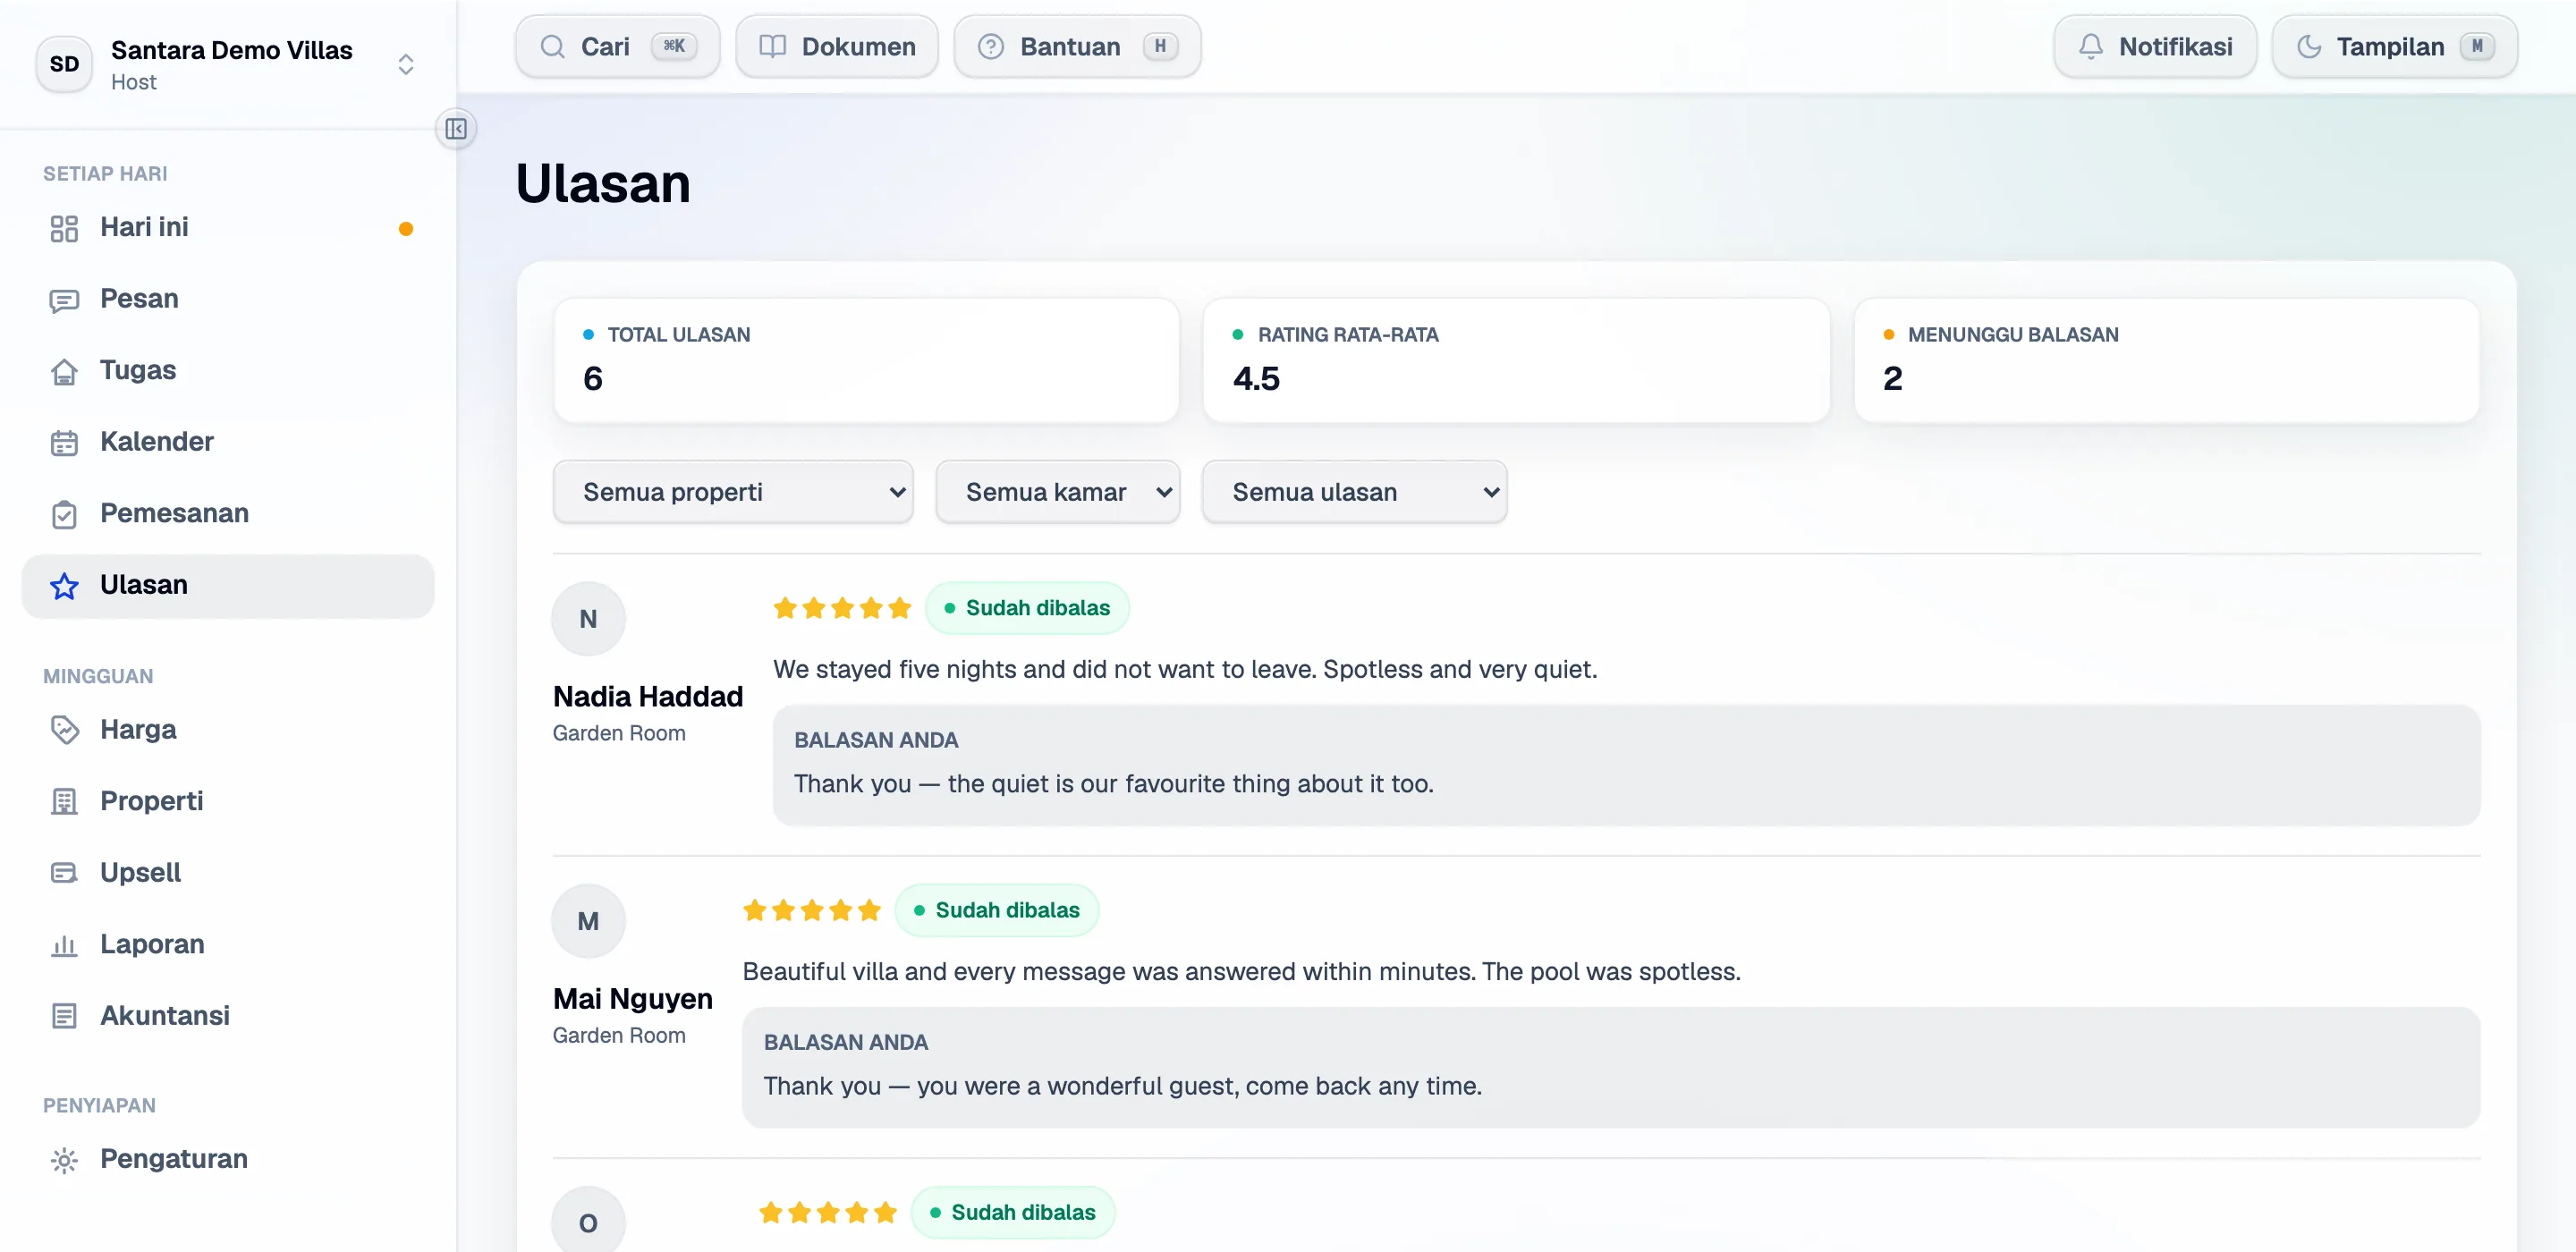This screenshot has width=2576, height=1252.
Task: Click the SD account avatar
Action: coord(64,64)
